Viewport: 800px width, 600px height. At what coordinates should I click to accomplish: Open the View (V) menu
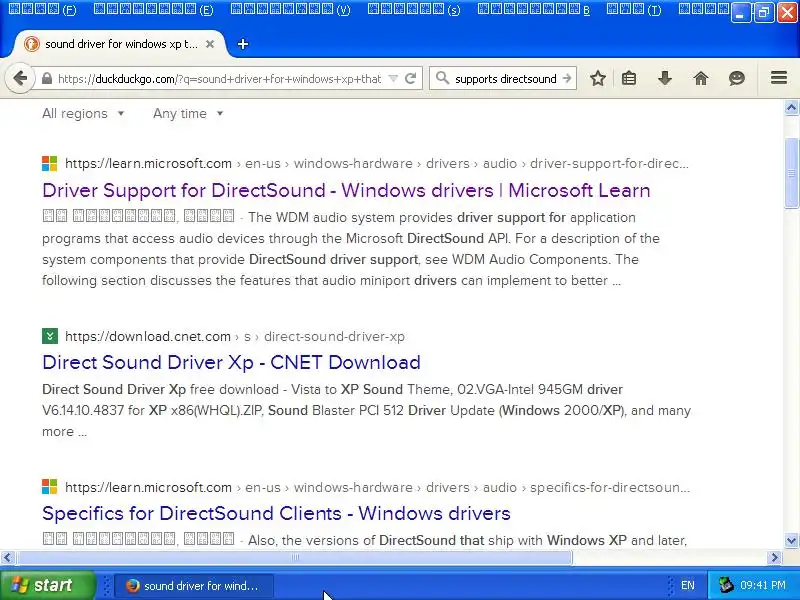coord(290,9)
